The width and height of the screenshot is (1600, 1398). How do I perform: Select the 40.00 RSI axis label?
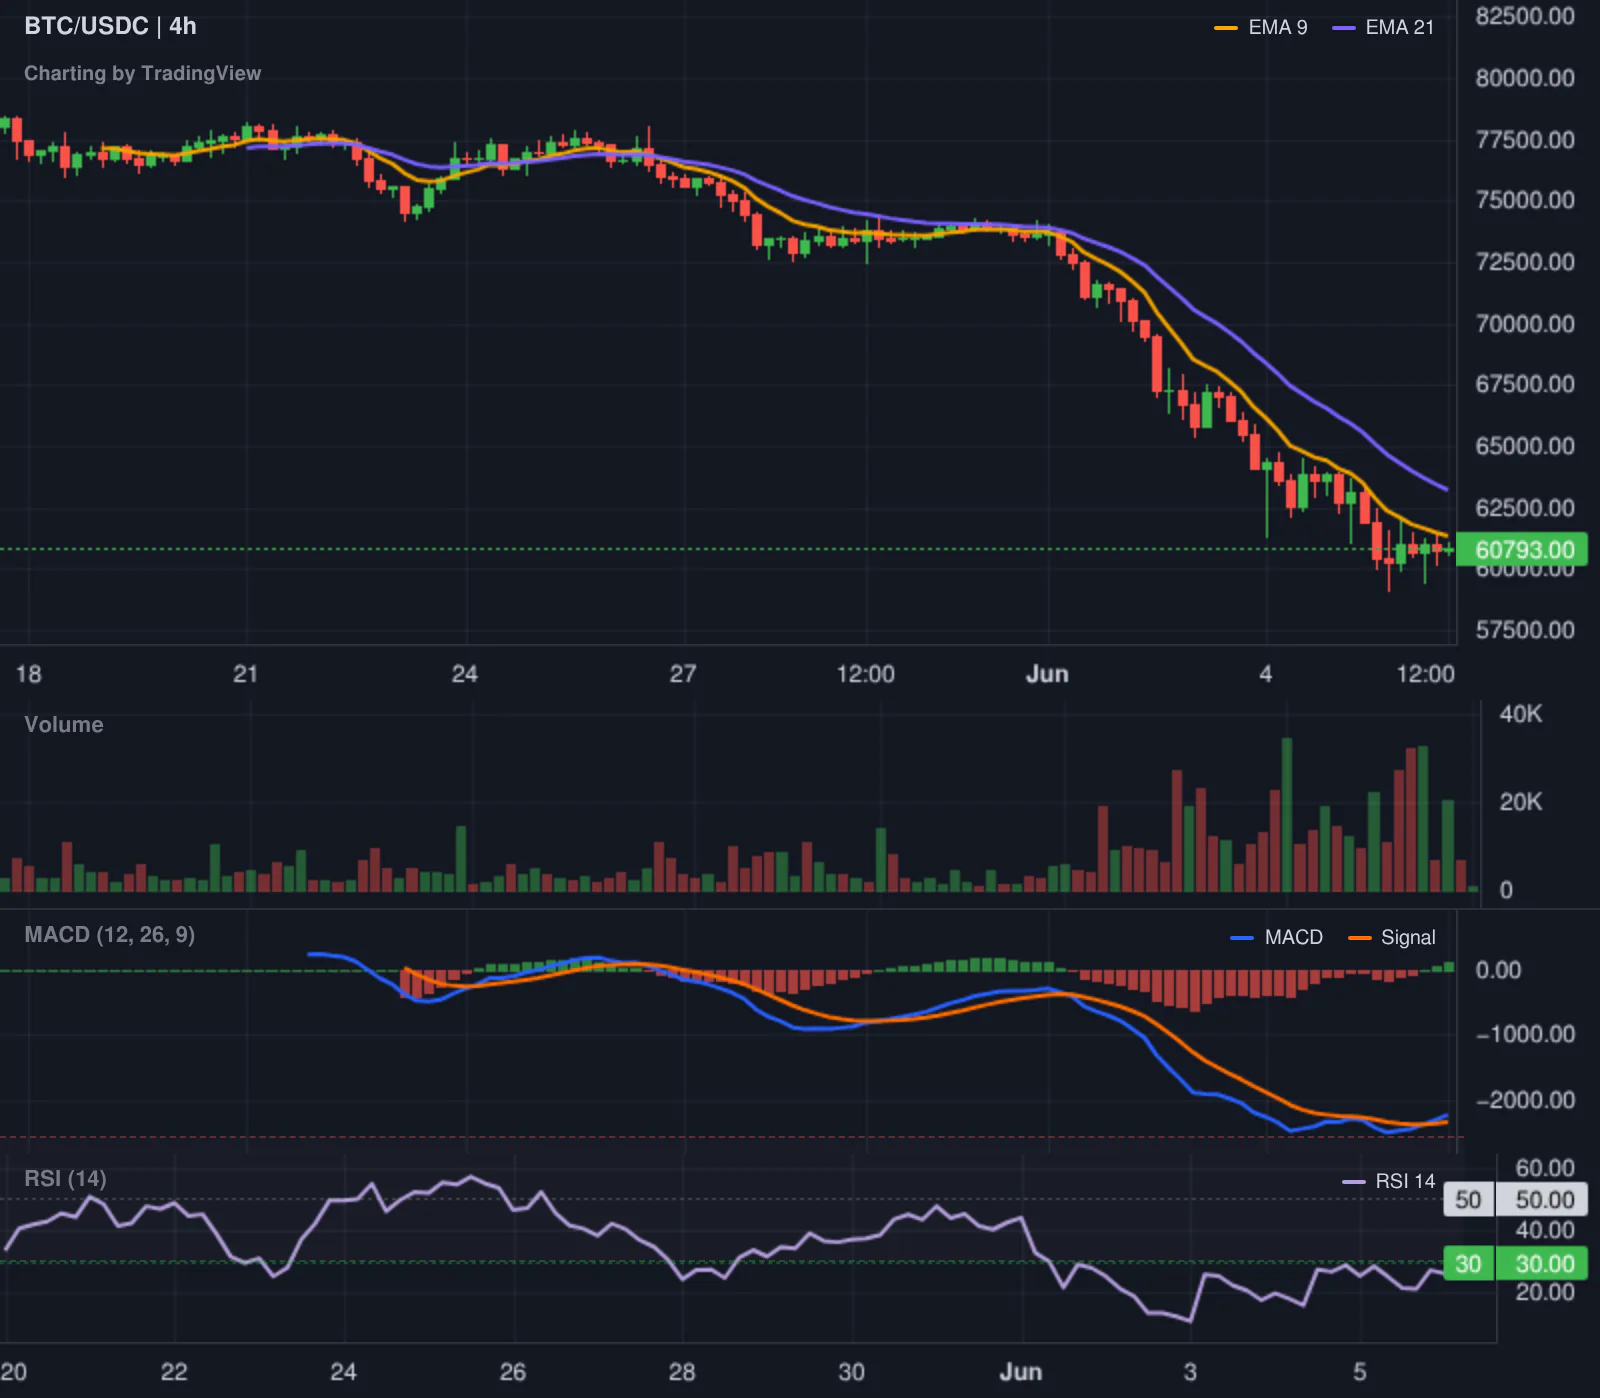coord(1545,1230)
